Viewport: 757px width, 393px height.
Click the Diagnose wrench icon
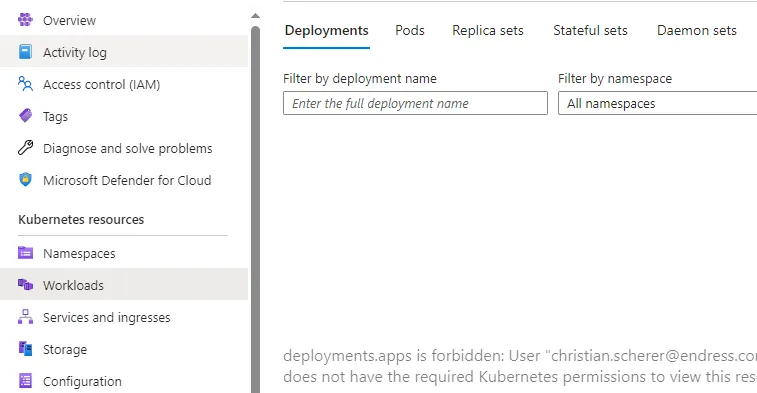click(25, 148)
